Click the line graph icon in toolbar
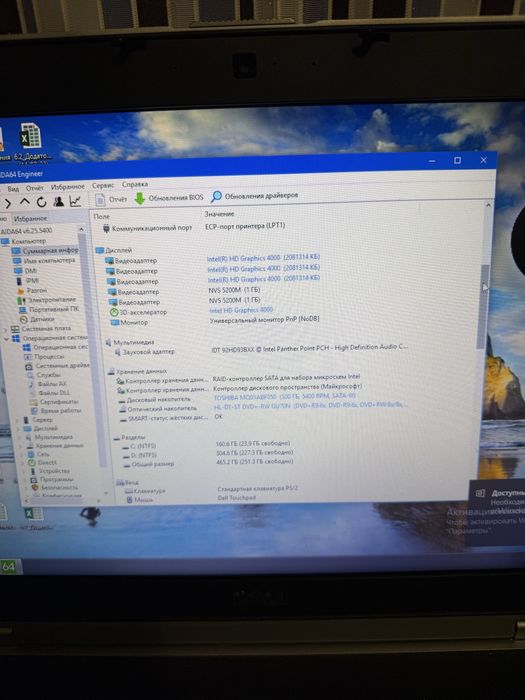Screen dimensions: 525x700 (75, 201)
